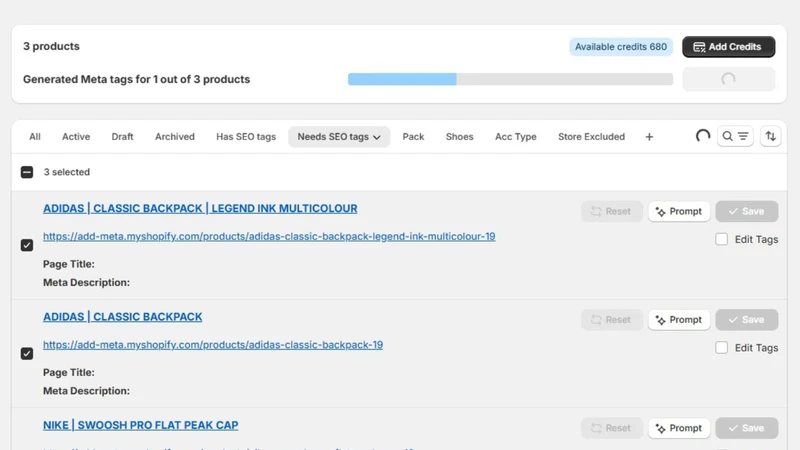
Task: Open Prompt for Legend Ink Multicolour backpack
Action: click(679, 211)
